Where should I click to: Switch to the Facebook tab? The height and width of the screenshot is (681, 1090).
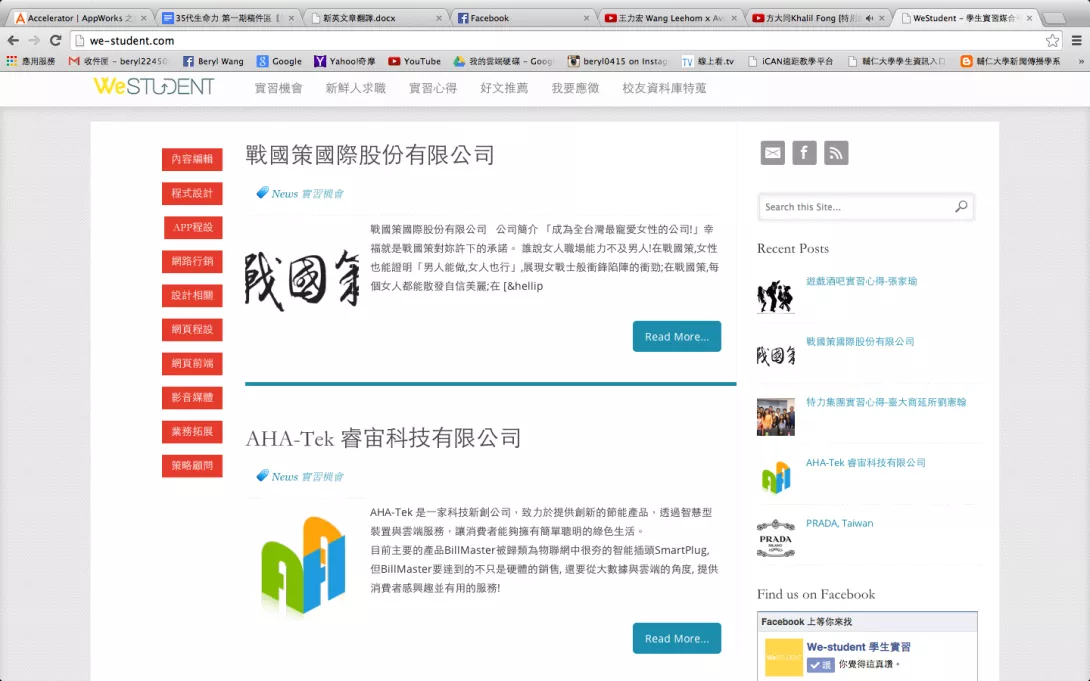coord(523,18)
